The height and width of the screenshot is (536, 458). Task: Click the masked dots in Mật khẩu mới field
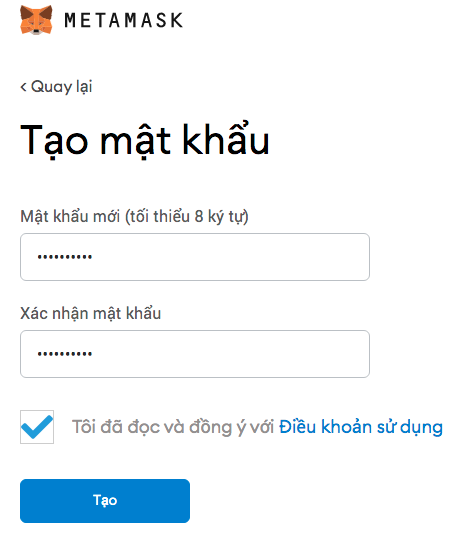pos(65,257)
